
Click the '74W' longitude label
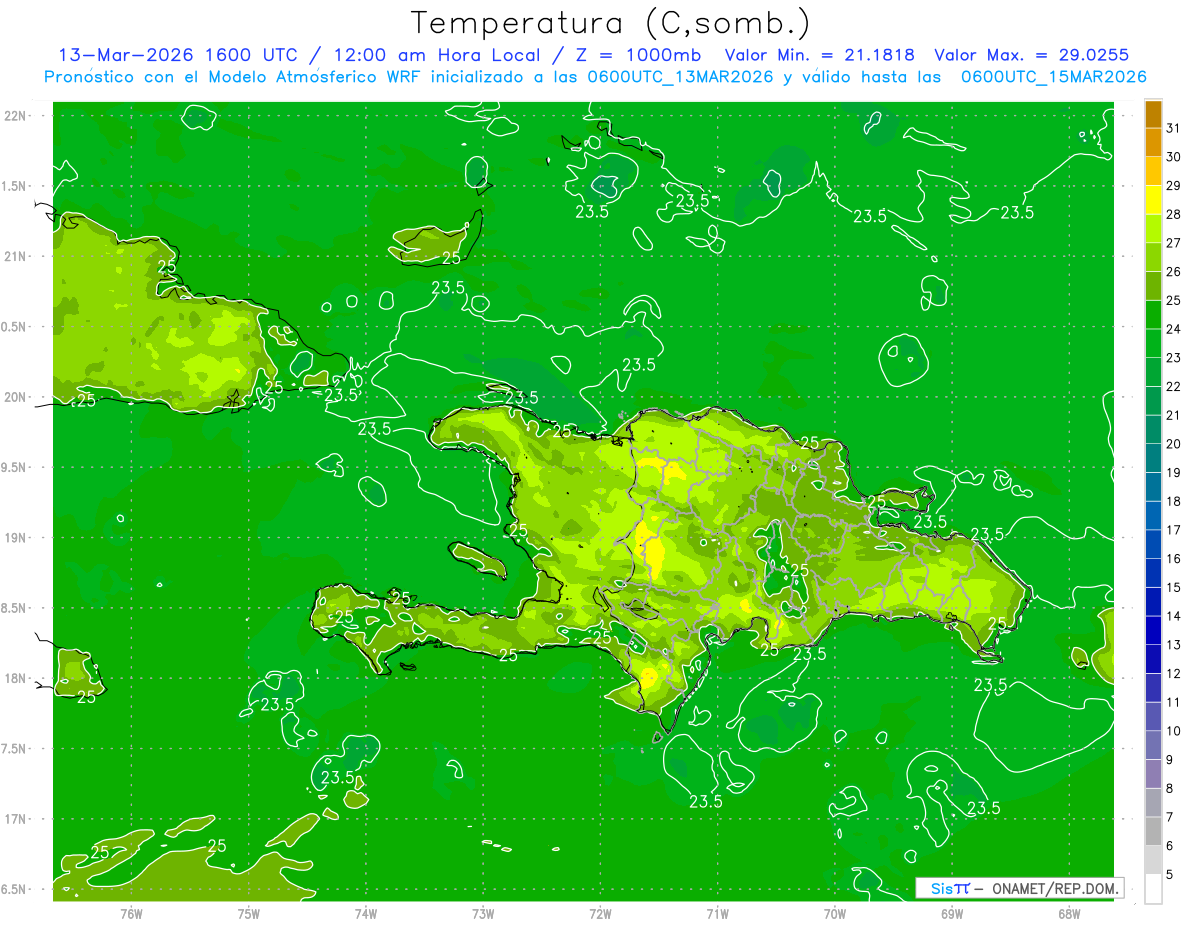pyautogui.click(x=365, y=913)
